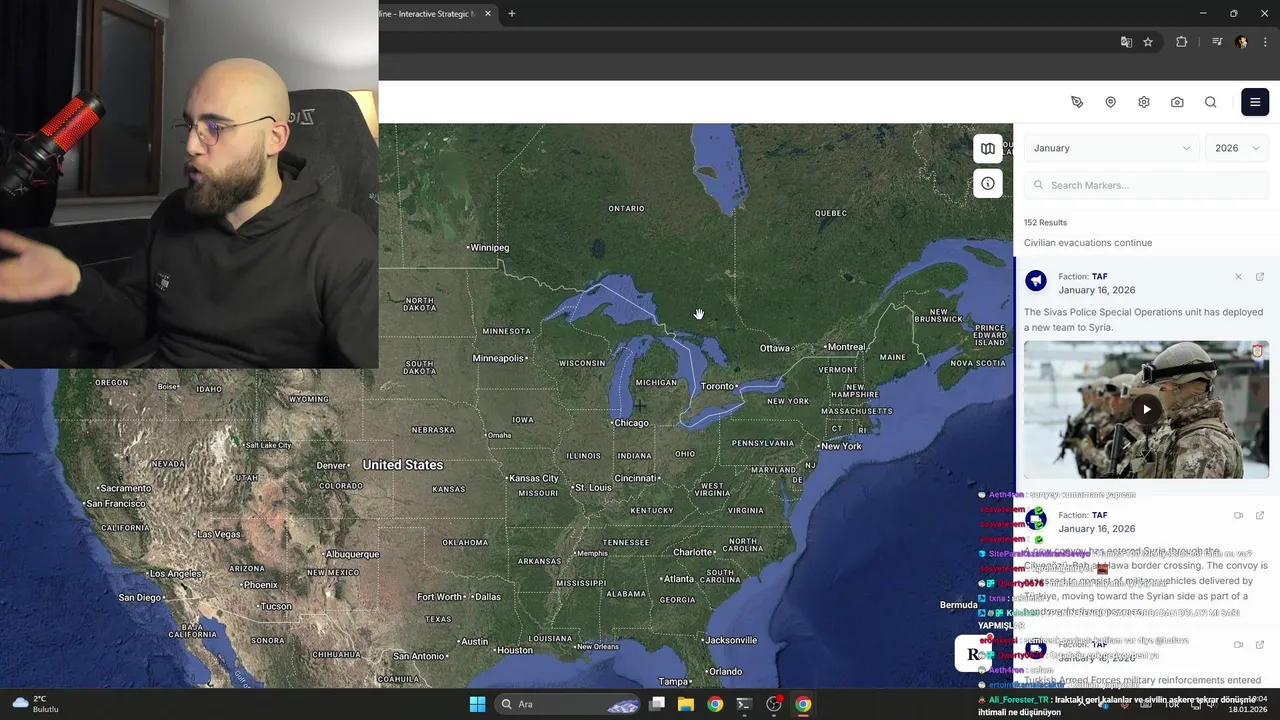Open Chrome three-dot menu
Image resolution: width=1280 pixels, height=720 pixels.
[1266, 42]
